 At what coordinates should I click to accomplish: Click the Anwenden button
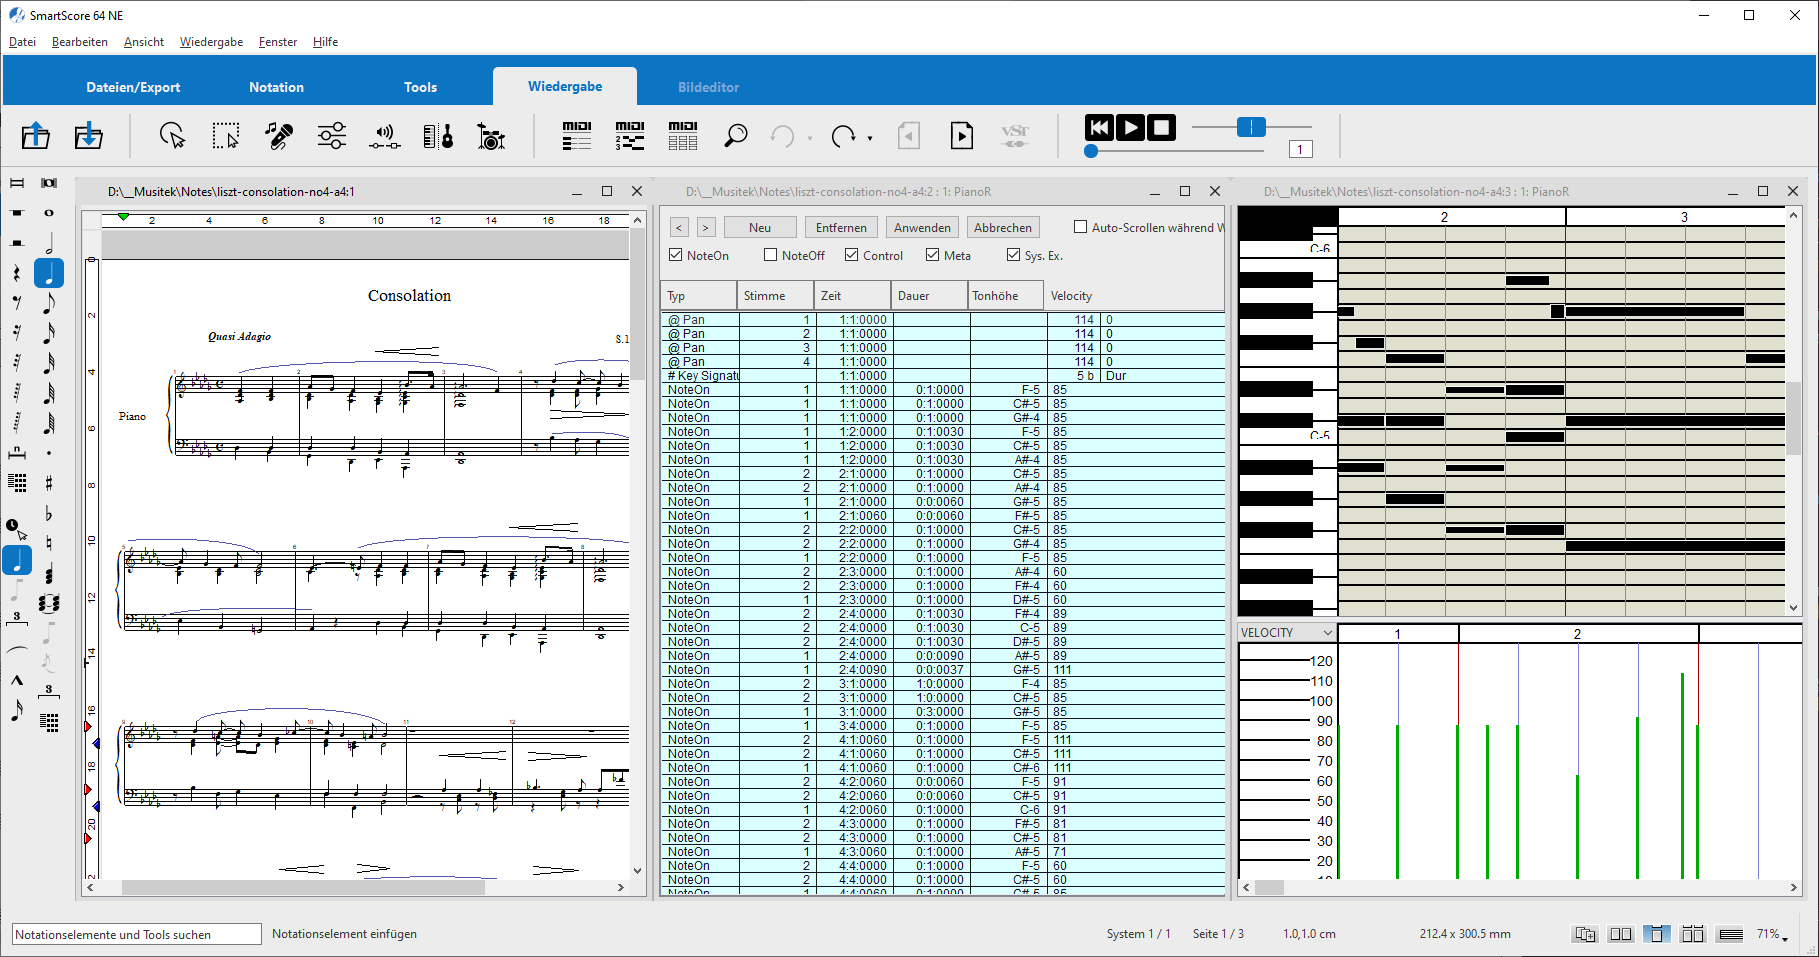click(x=922, y=228)
